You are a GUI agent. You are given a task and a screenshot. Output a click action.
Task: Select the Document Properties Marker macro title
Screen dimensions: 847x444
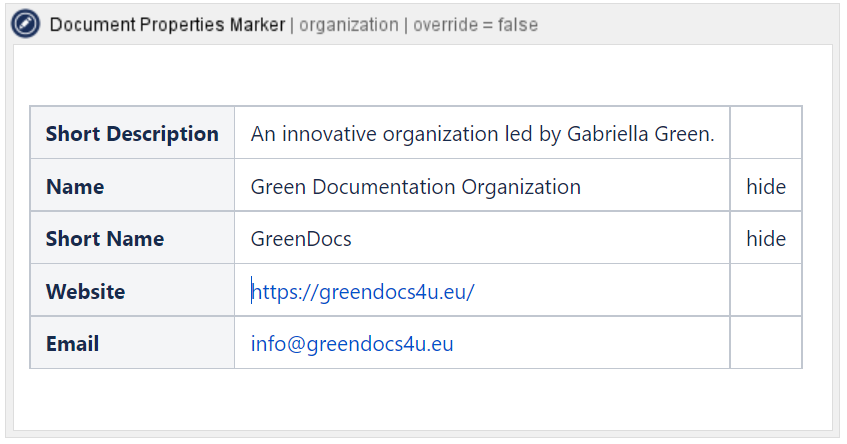(167, 25)
